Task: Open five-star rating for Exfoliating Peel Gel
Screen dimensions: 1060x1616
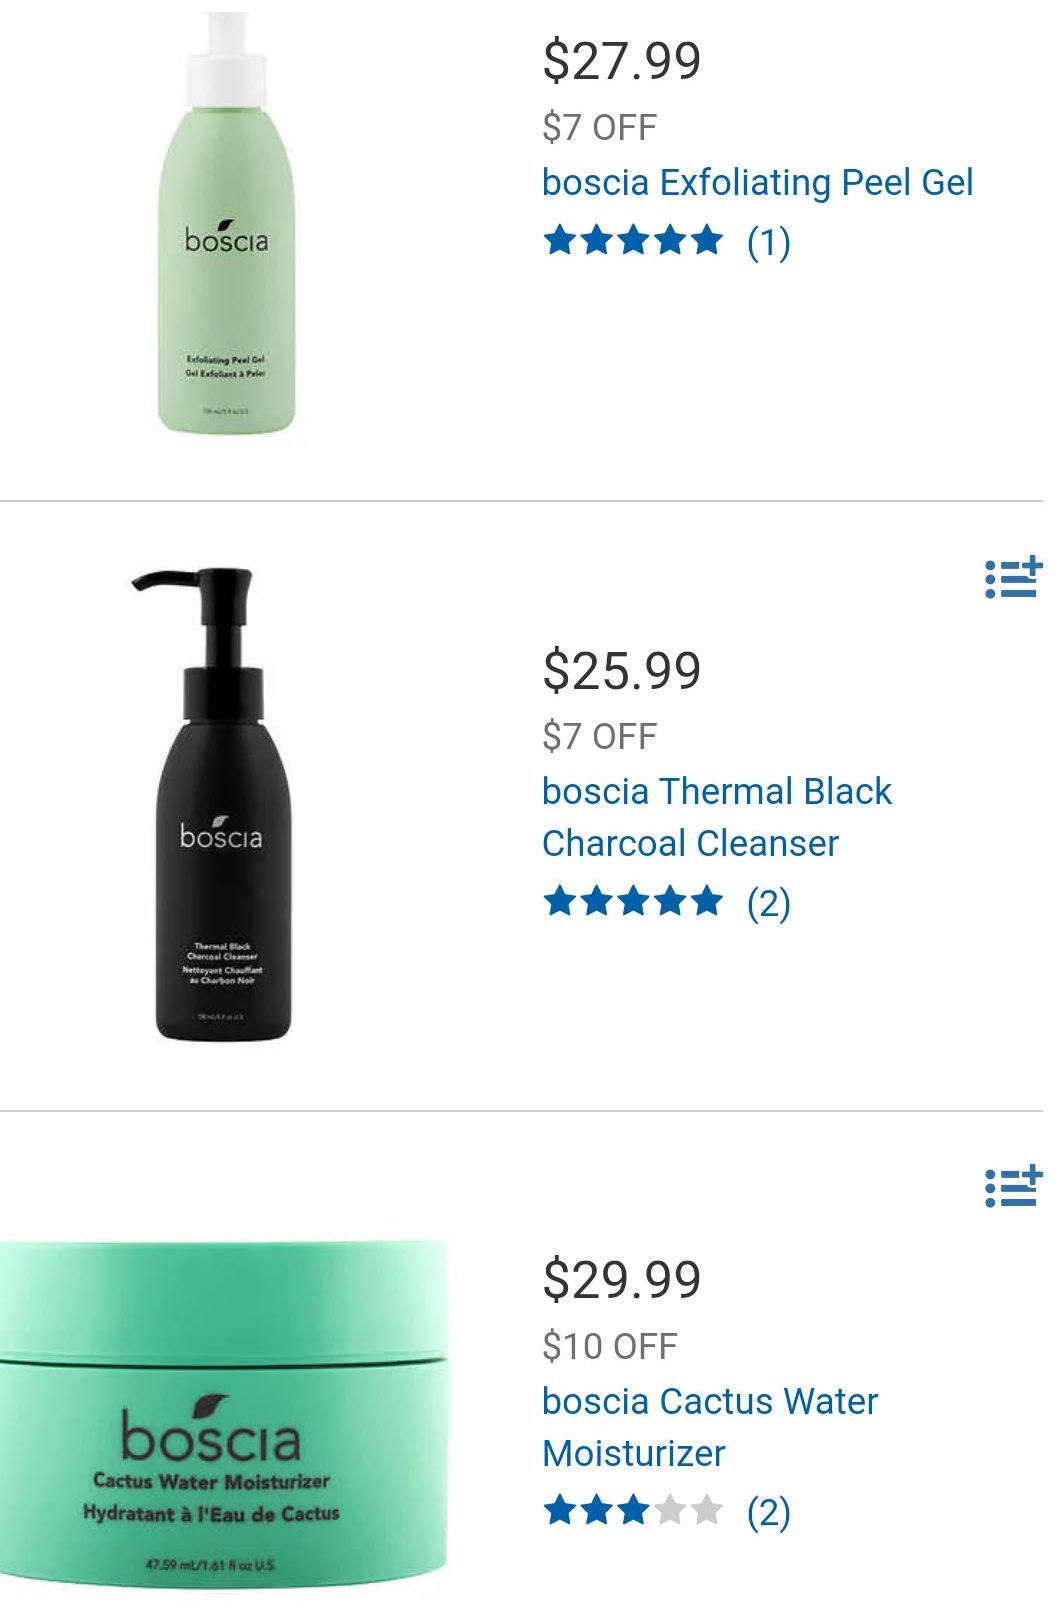Action: [633, 241]
